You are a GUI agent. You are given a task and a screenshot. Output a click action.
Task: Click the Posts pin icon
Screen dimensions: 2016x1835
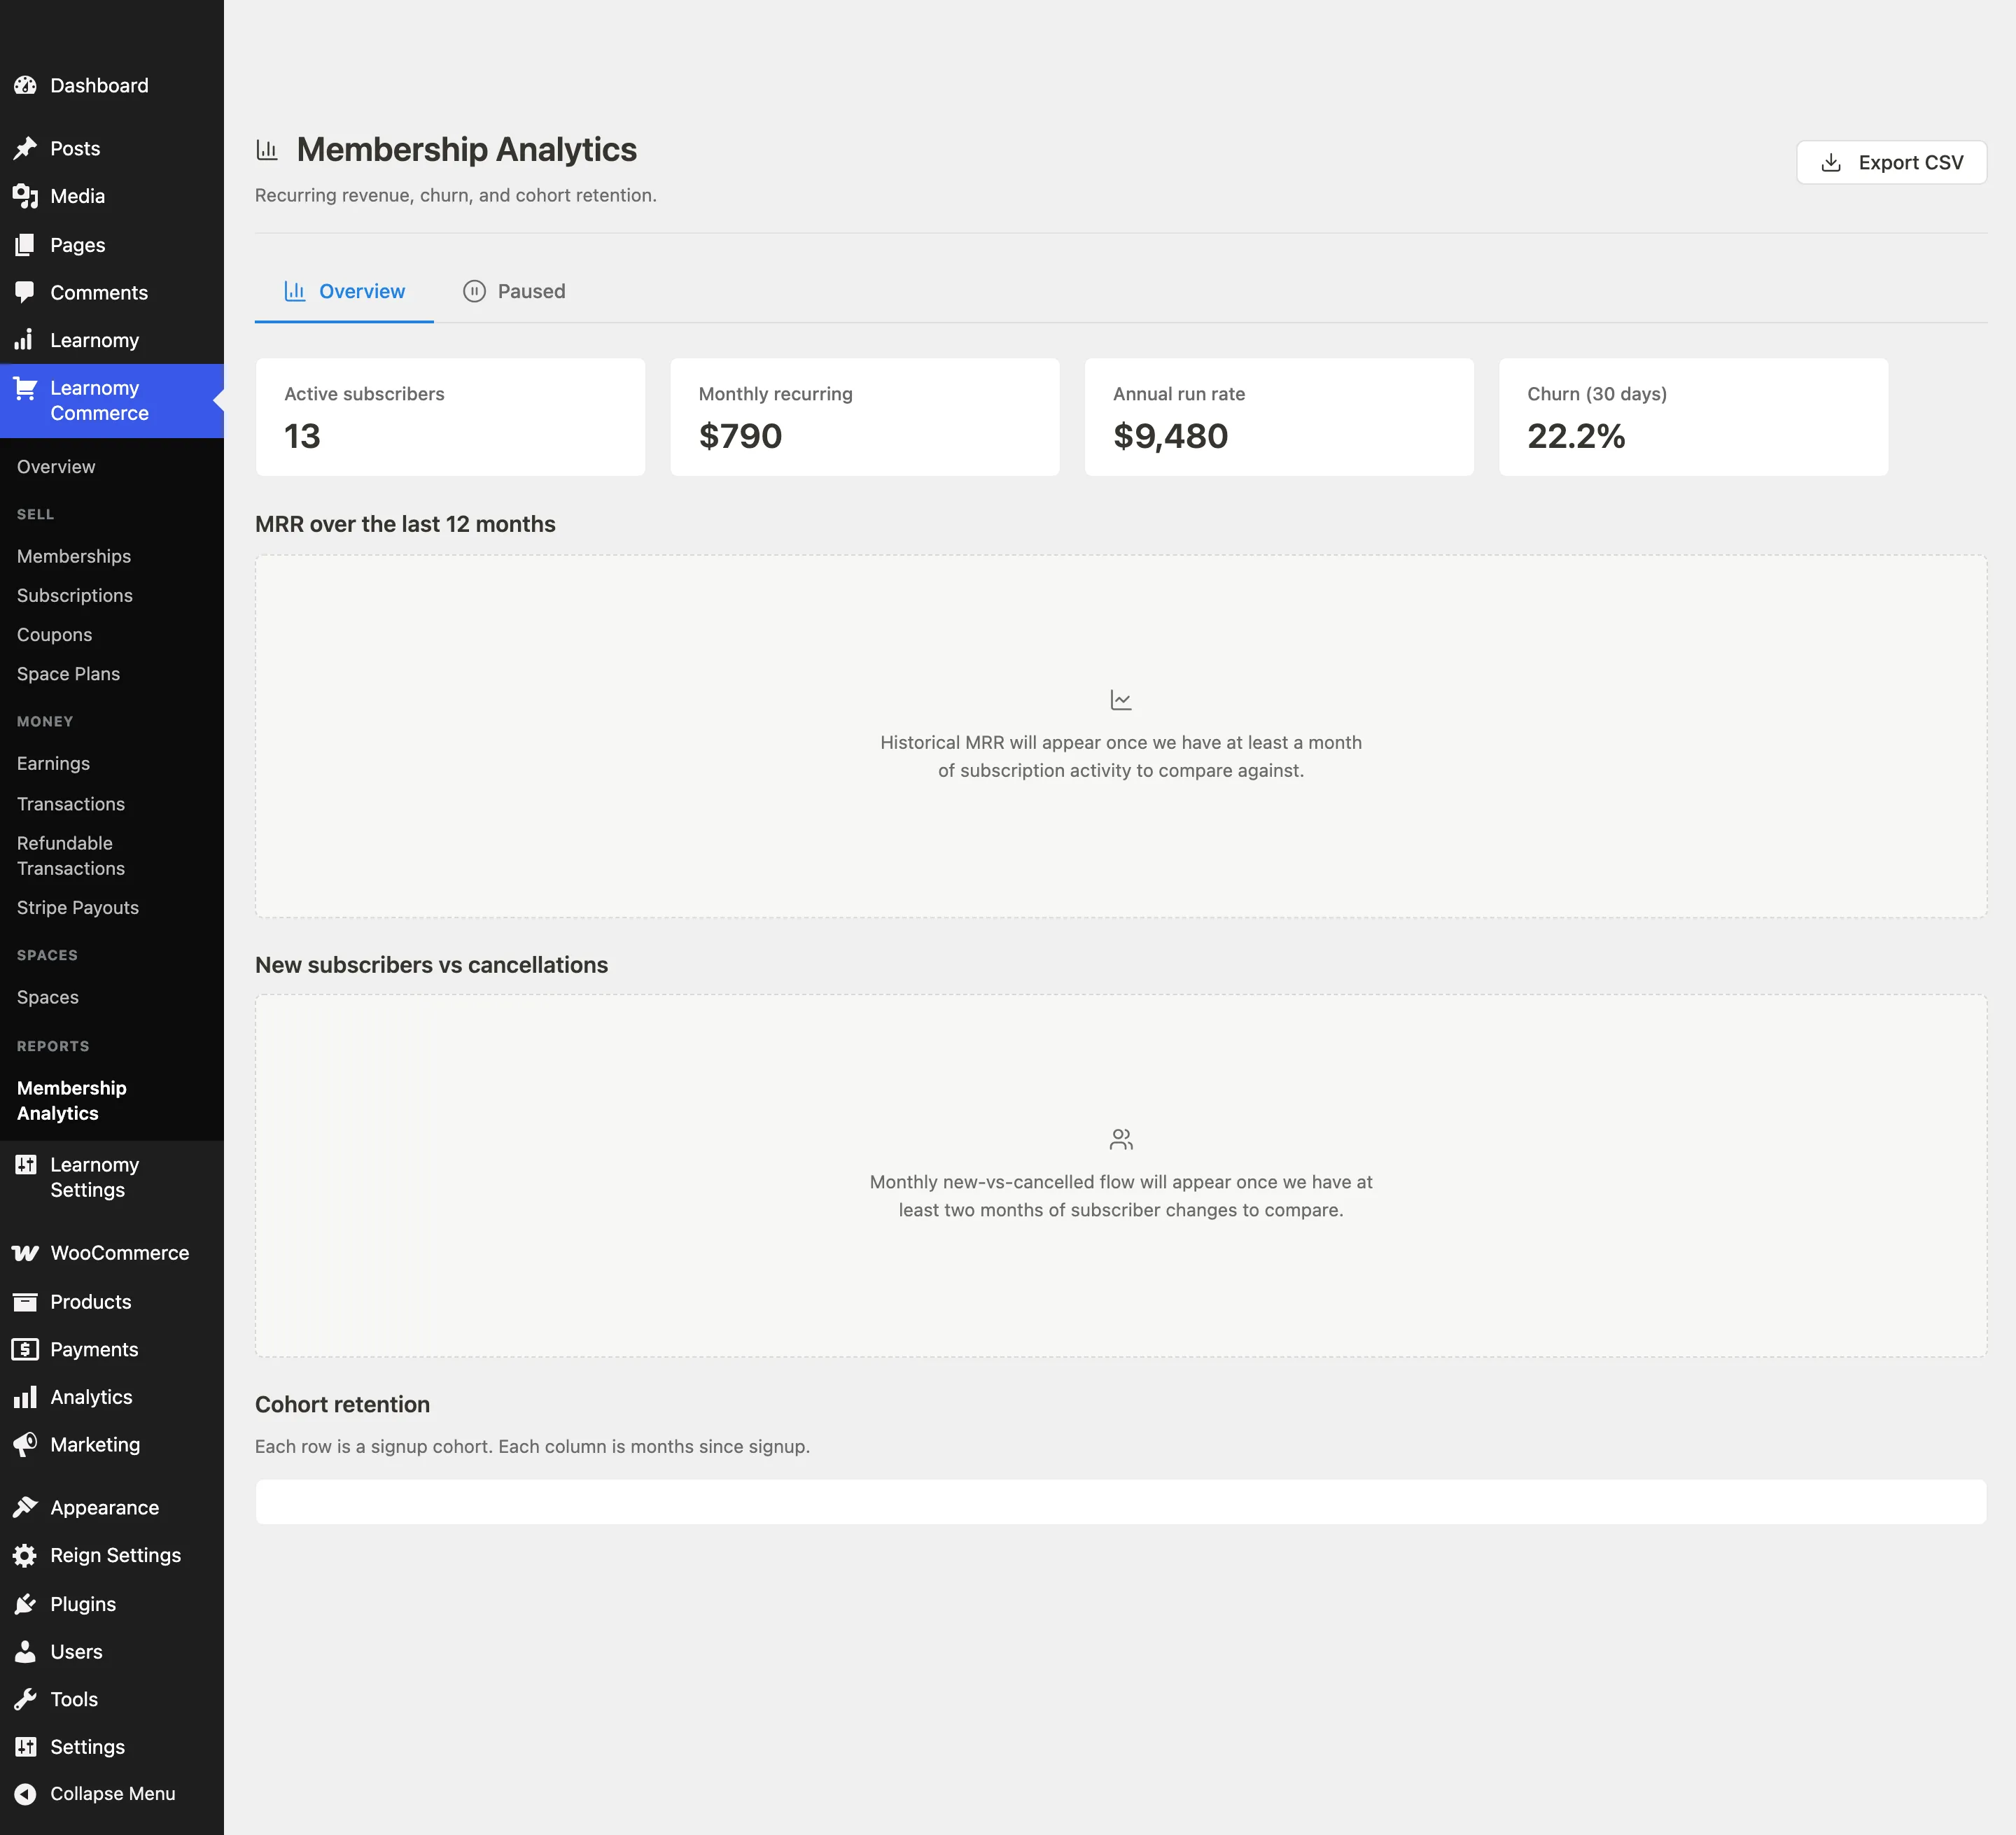pyautogui.click(x=25, y=148)
